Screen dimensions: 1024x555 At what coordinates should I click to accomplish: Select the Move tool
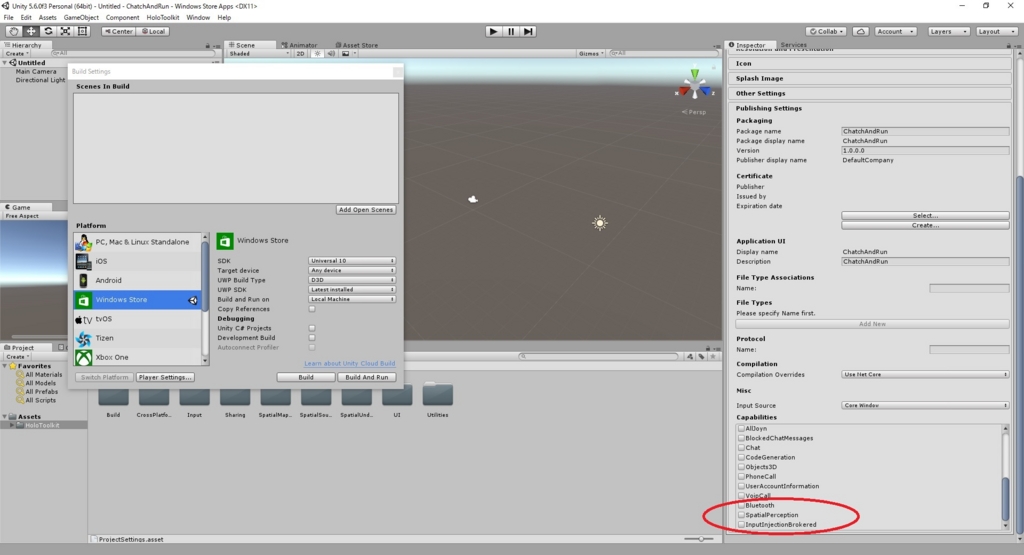(31, 31)
